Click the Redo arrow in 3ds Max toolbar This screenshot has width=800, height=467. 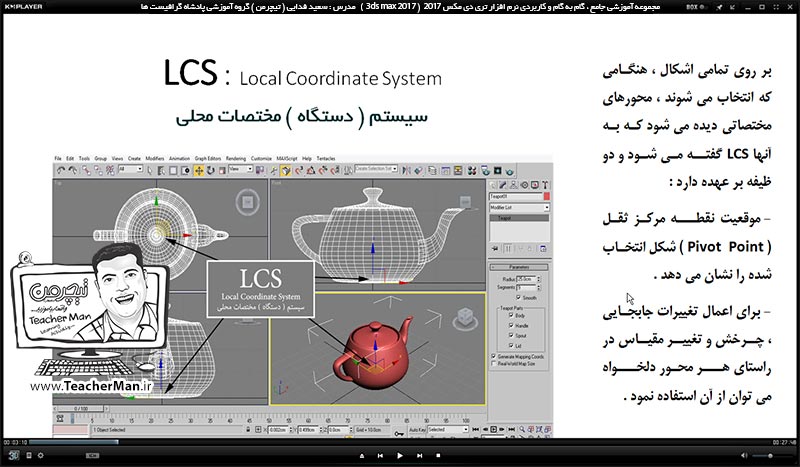tap(73, 170)
